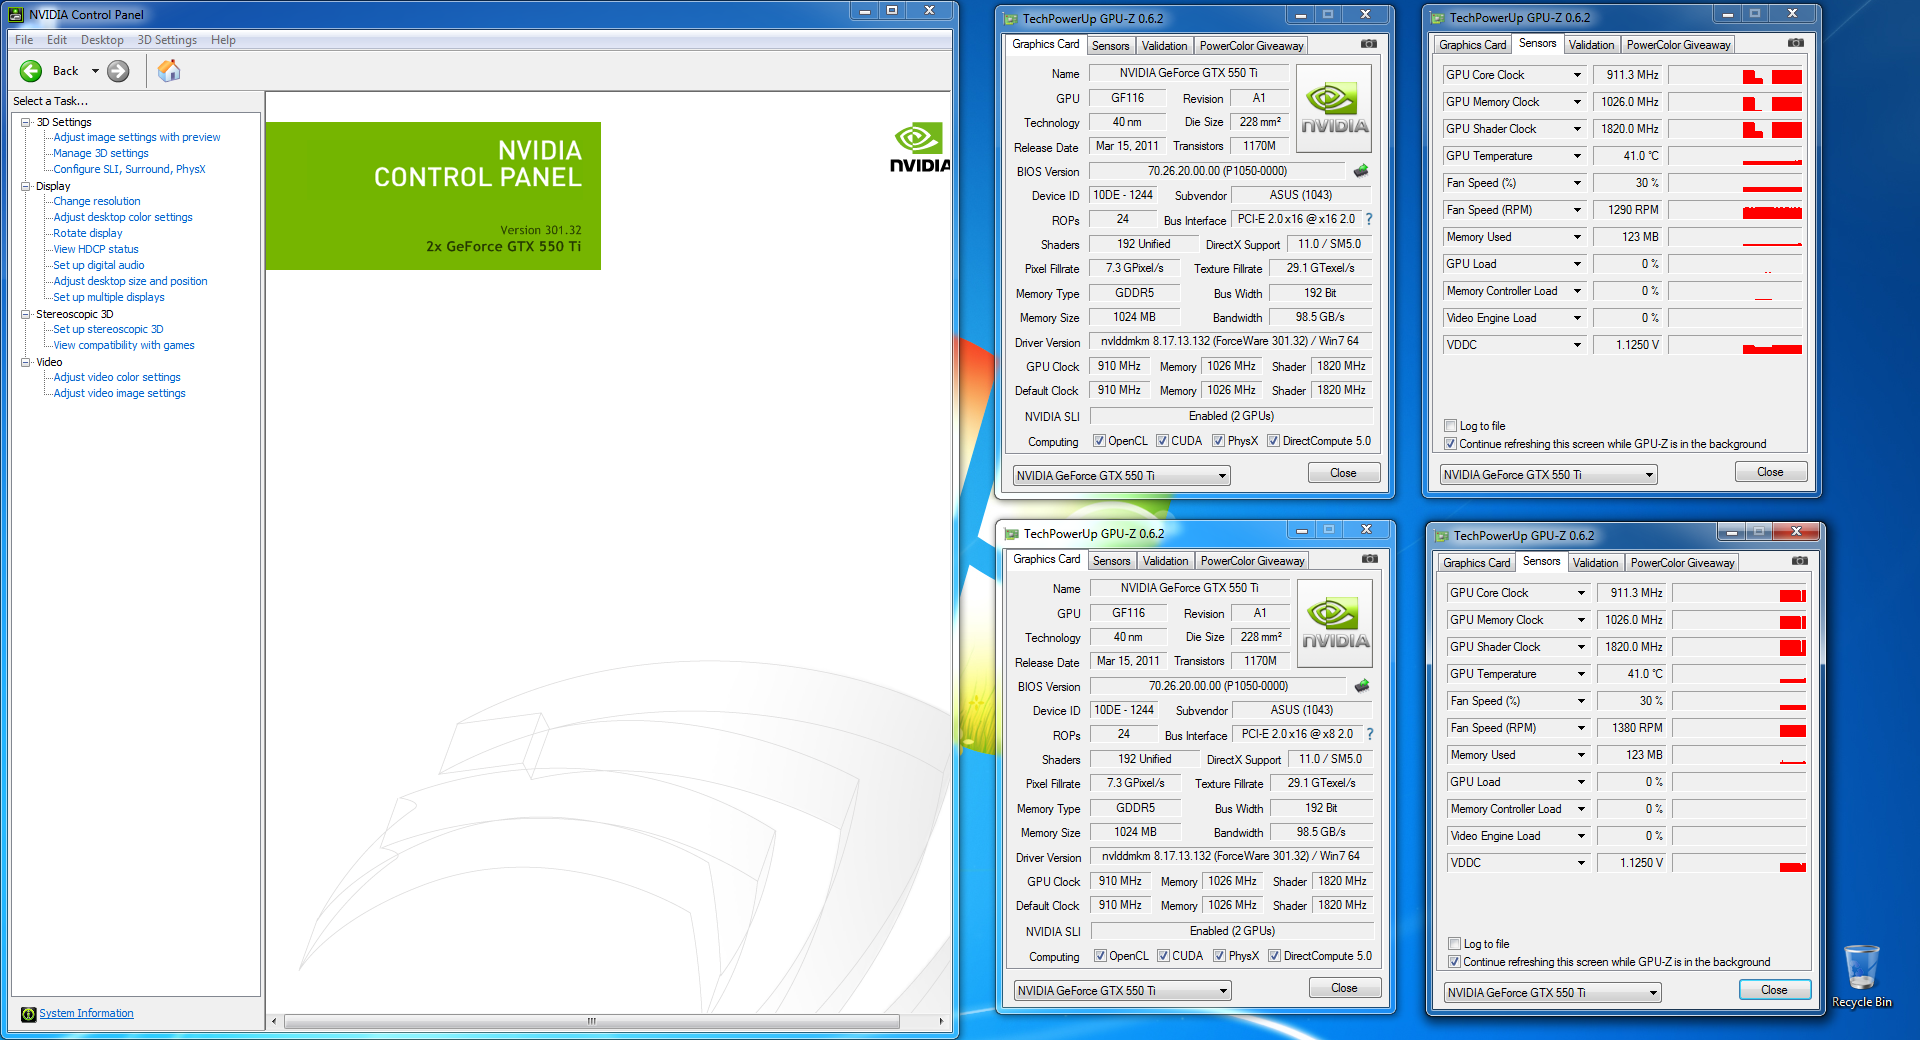Click camera screenshot icon in upper Graphics Card window
Viewport: 1920px width, 1040px height.
point(1369,44)
